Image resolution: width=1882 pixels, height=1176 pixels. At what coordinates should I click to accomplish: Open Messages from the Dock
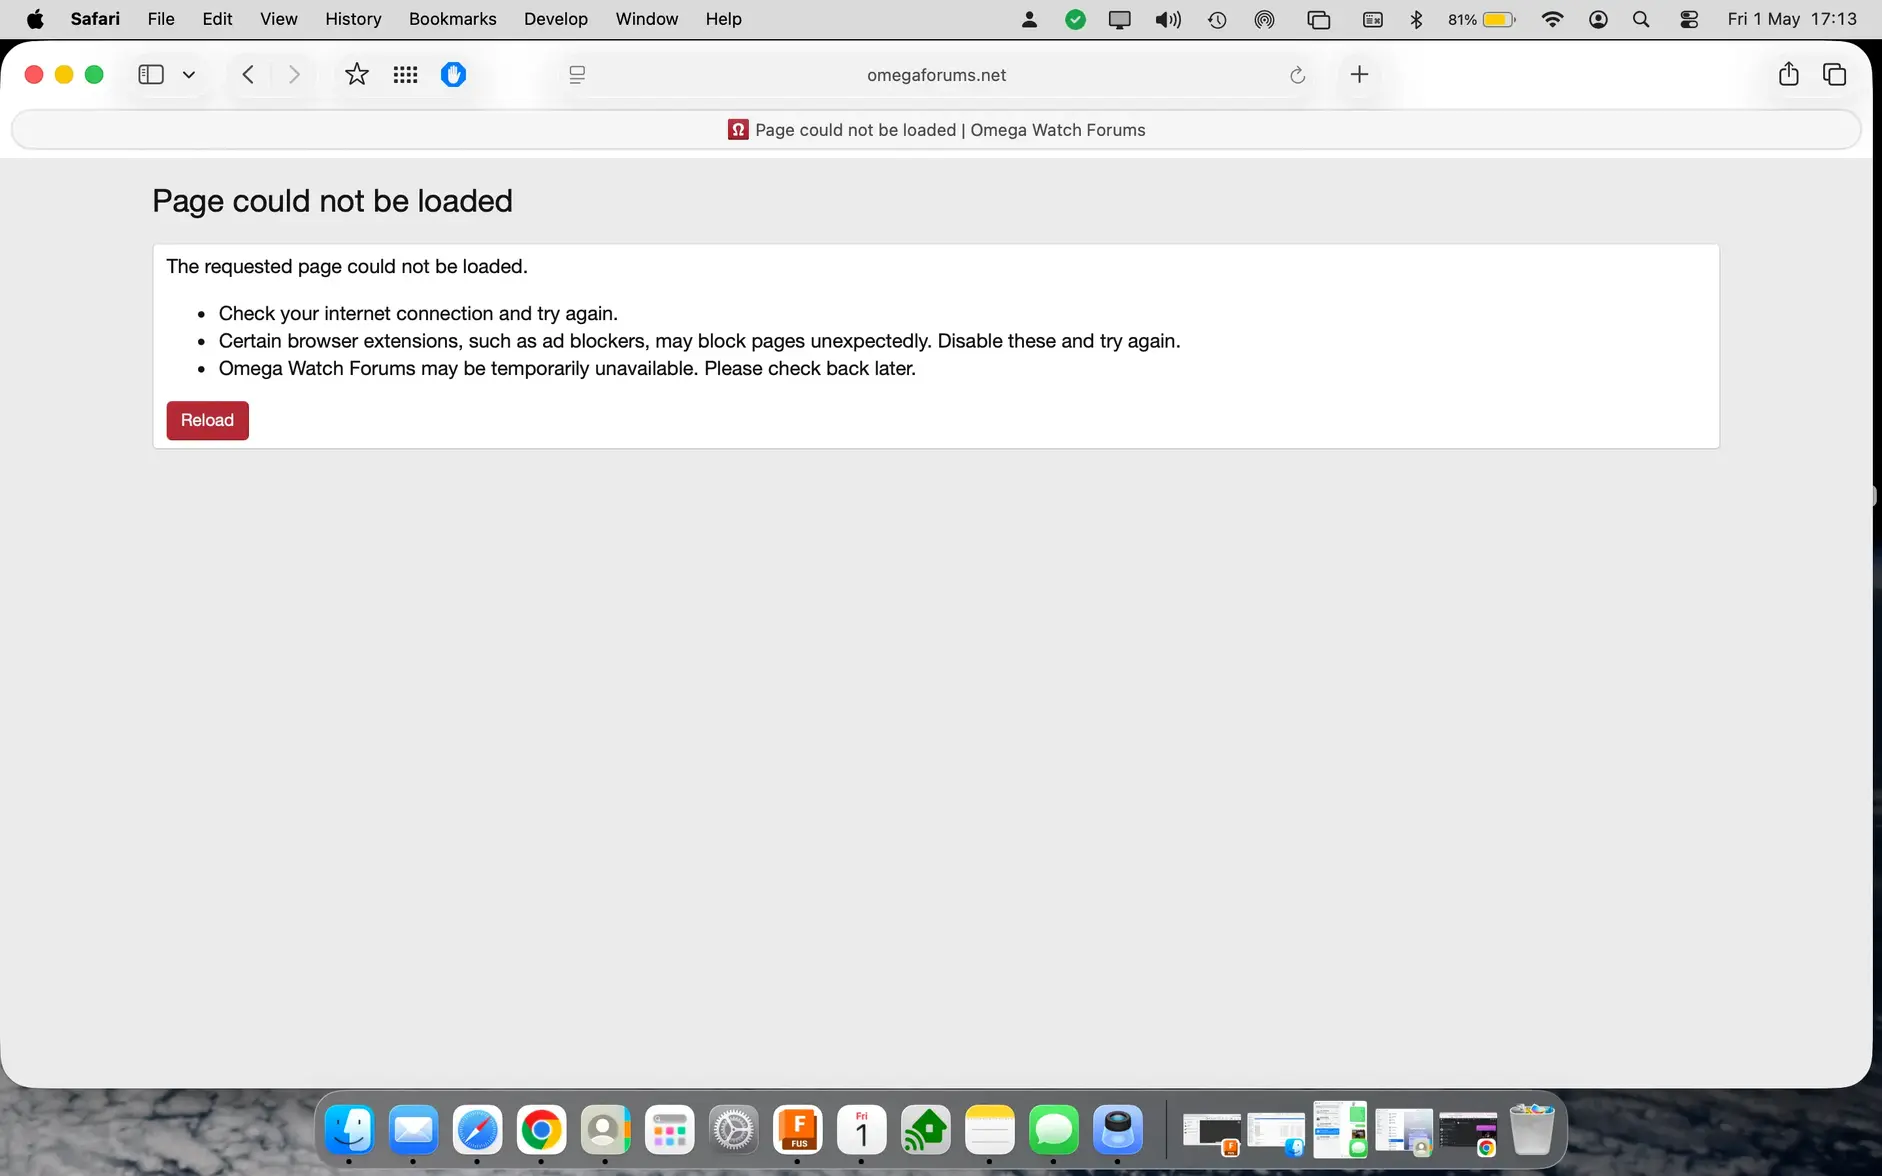click(x=1053, y=1130)
